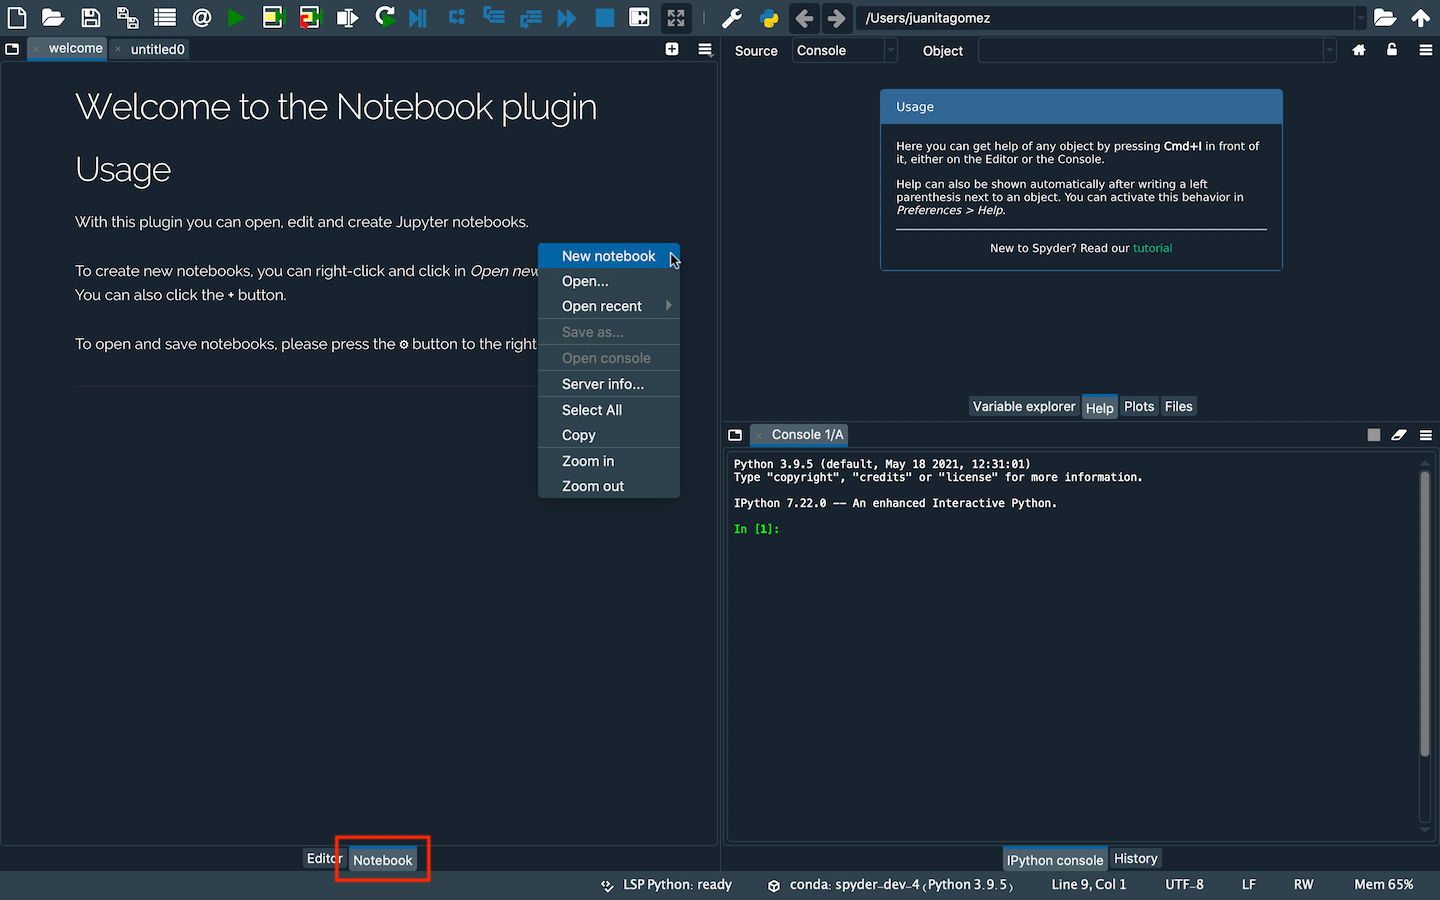Select the Variable explorer tab
1440x900 pixels.
[1023, 406]
